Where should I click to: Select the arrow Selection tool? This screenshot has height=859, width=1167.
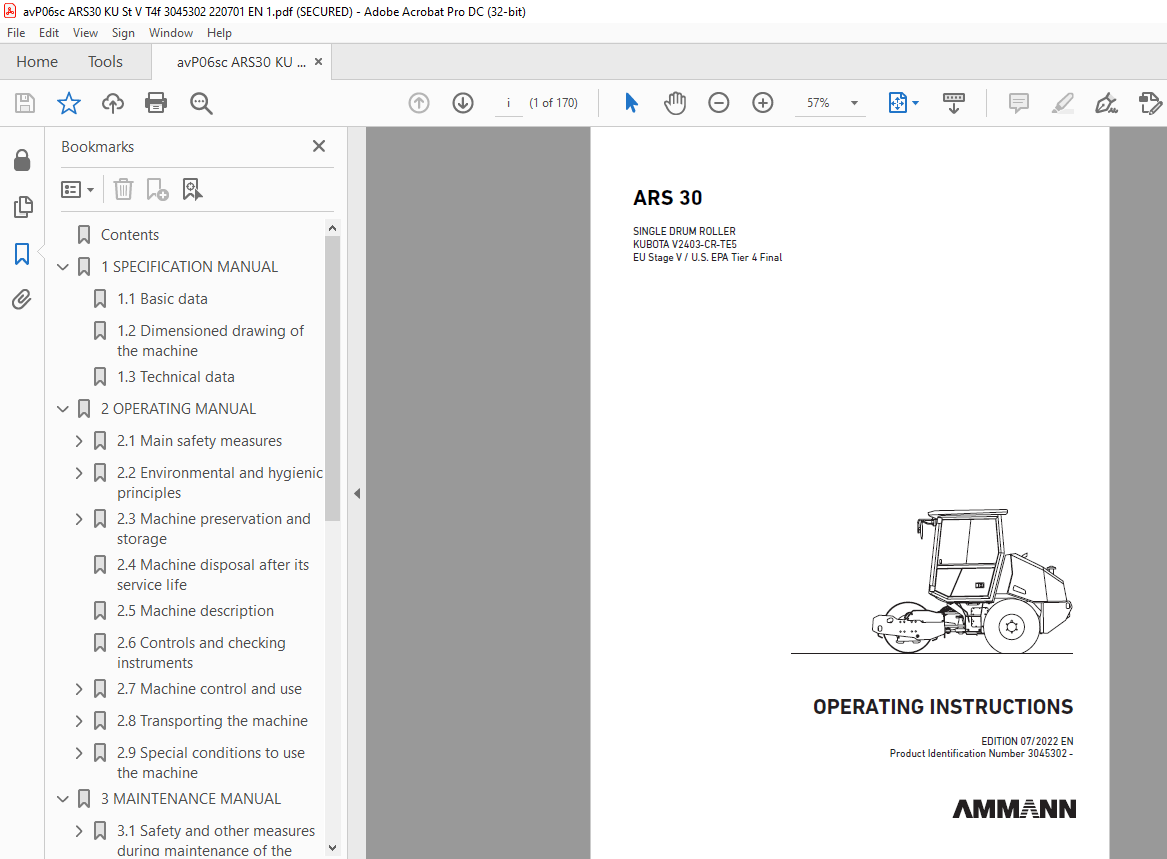(x=631, y=103)
